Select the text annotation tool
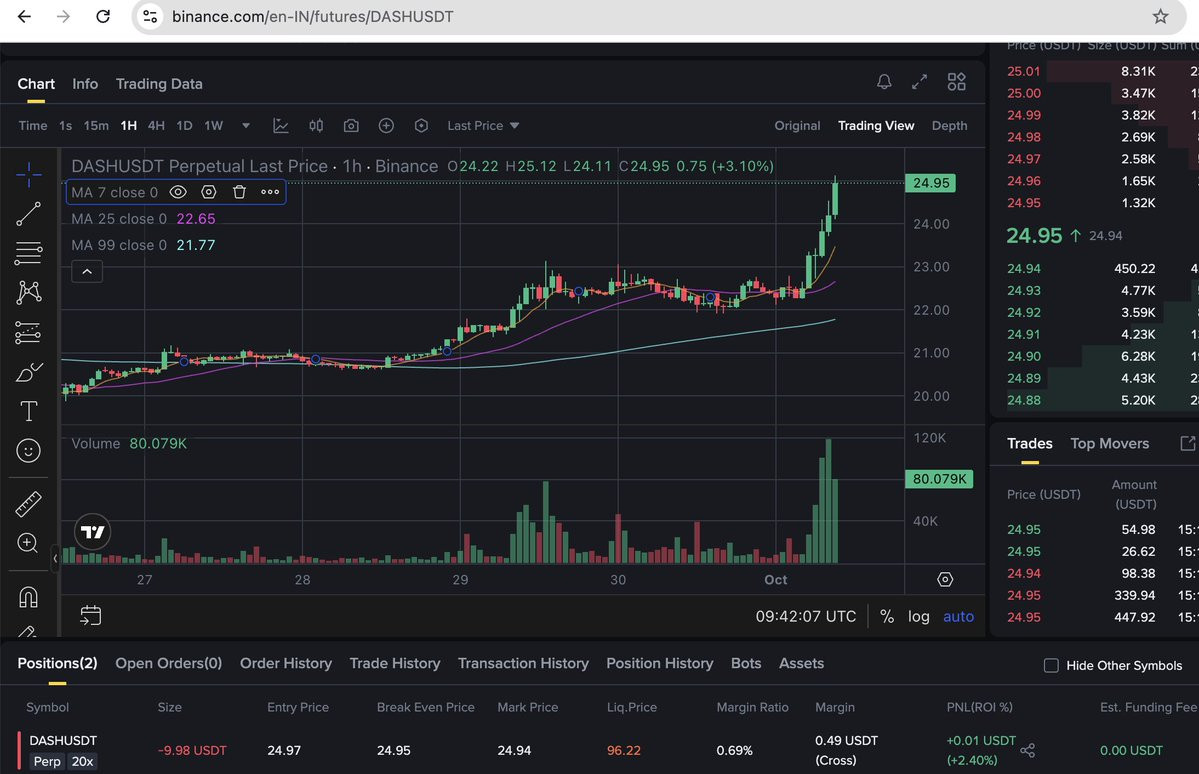Viewport: 1199px width, 774px height. (28, 411)
